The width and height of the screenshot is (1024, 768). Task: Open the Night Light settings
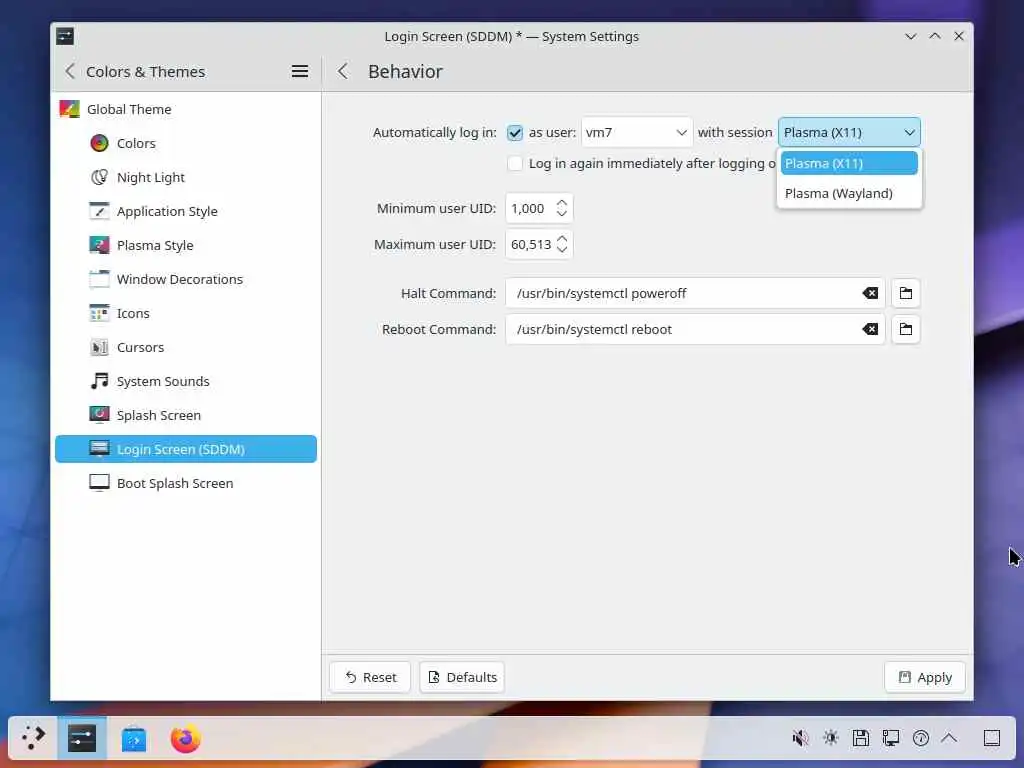[185, 177]
